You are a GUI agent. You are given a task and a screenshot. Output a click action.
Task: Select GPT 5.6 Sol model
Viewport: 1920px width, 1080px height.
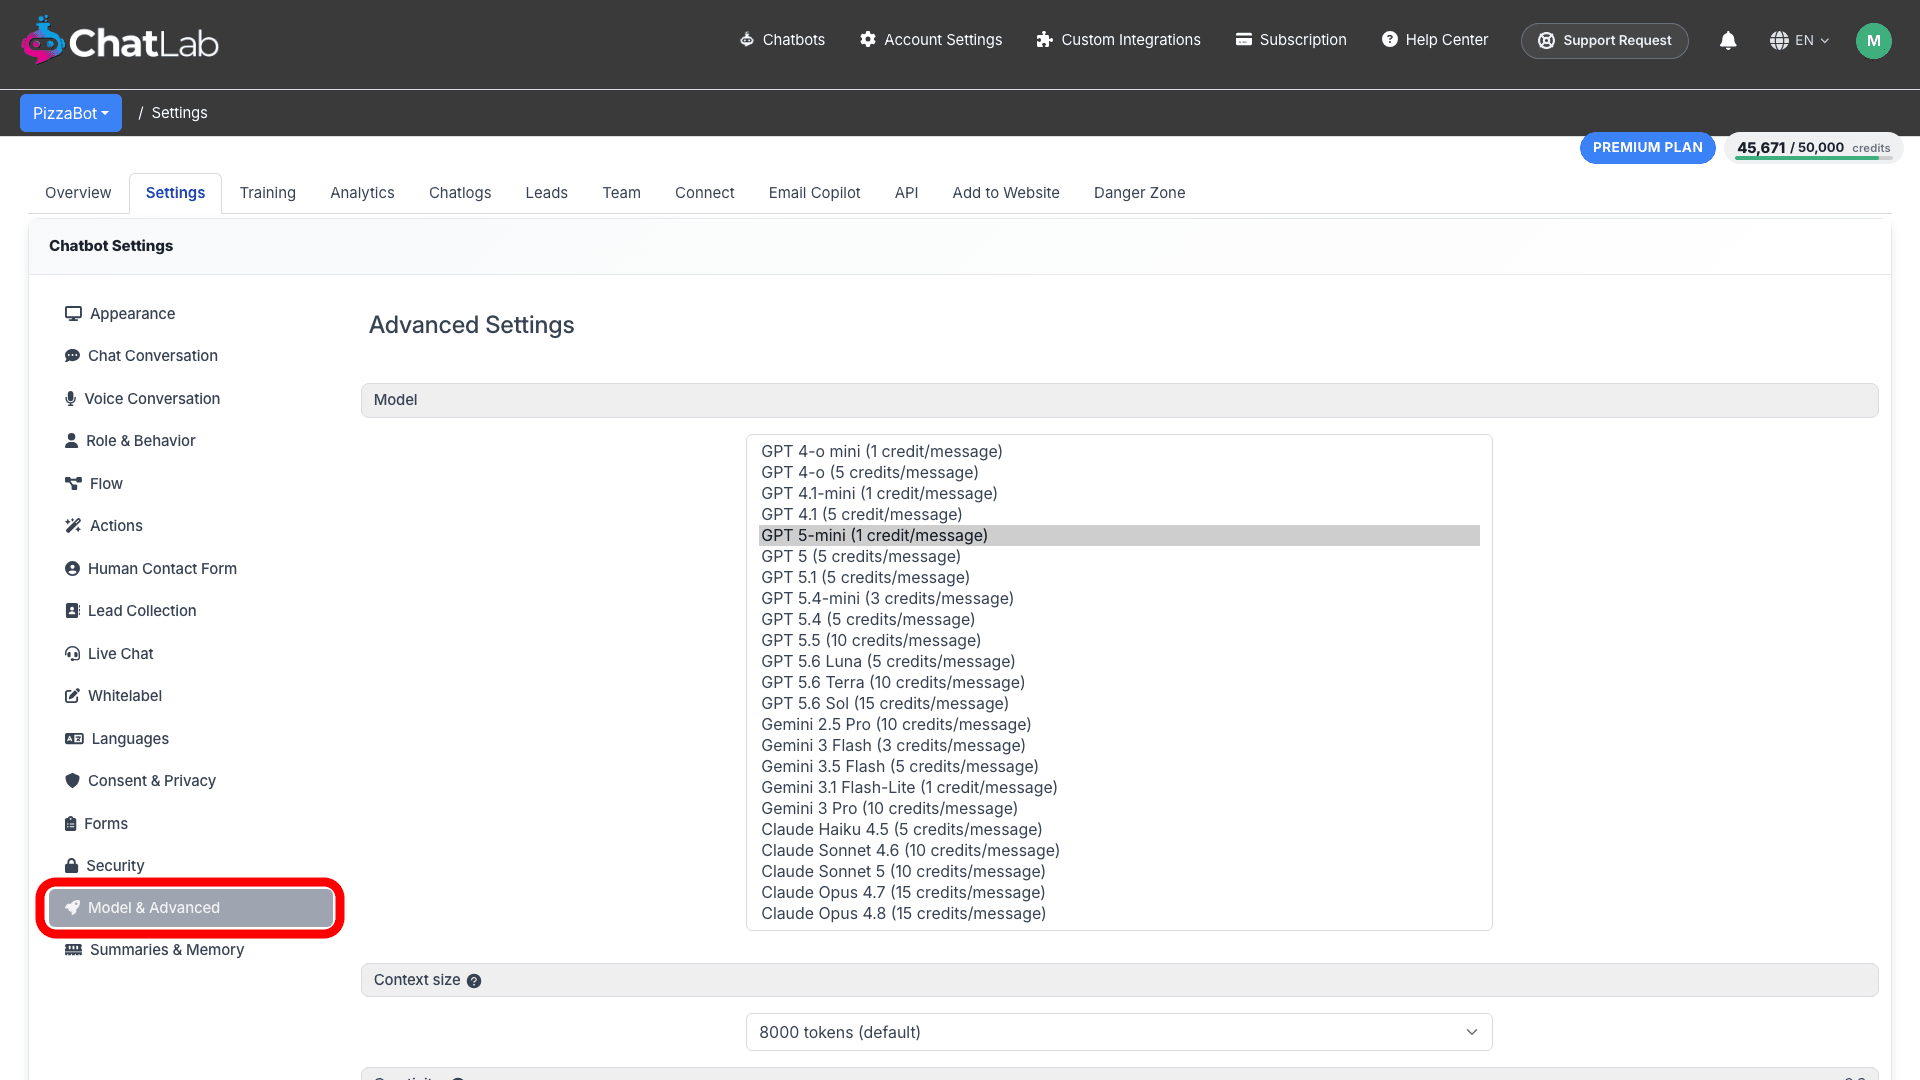[x=1119, y=704]
